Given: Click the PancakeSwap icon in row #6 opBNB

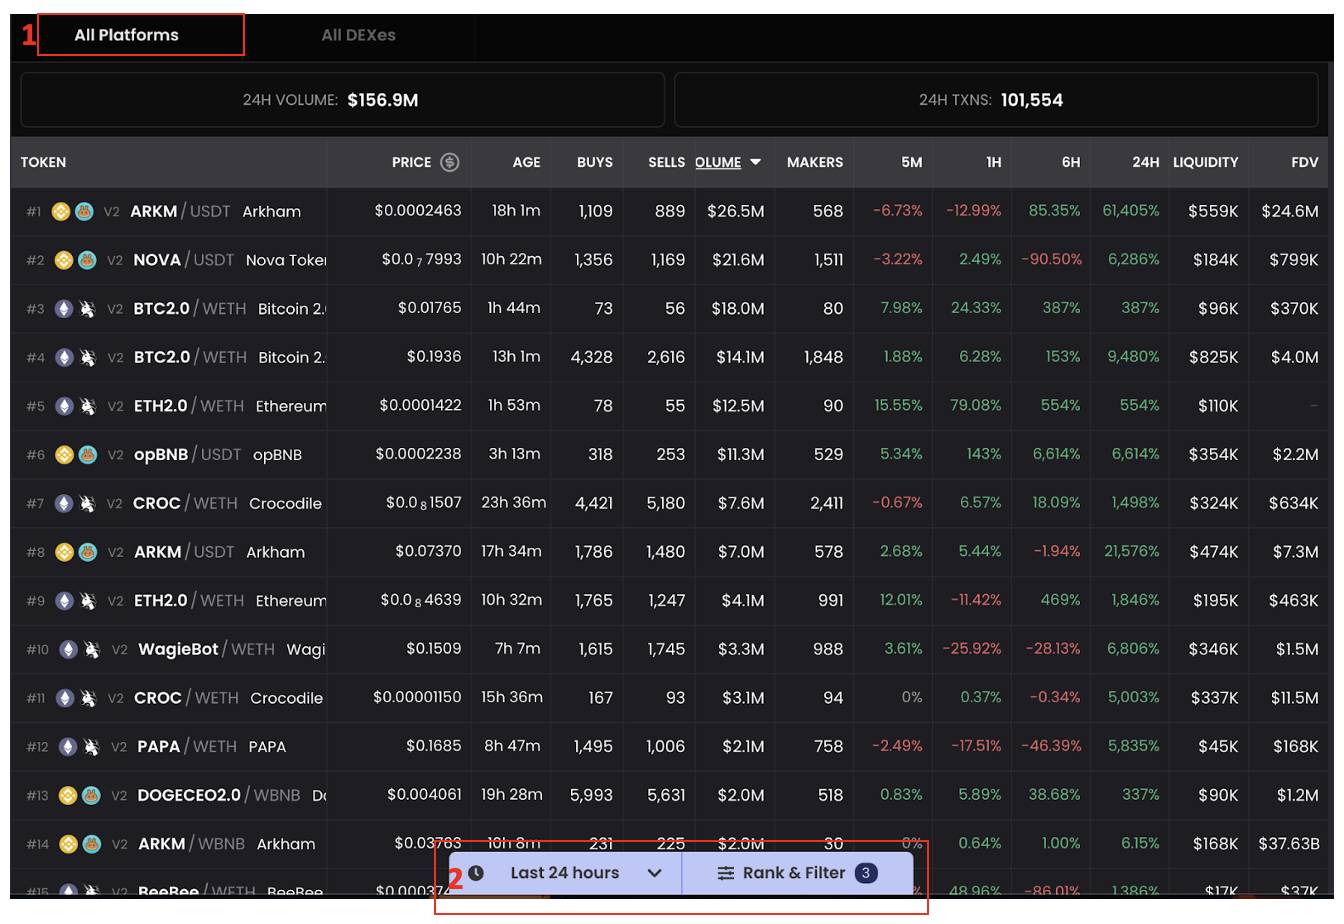Looking at the screenshot, I should [x=87, y=455].
